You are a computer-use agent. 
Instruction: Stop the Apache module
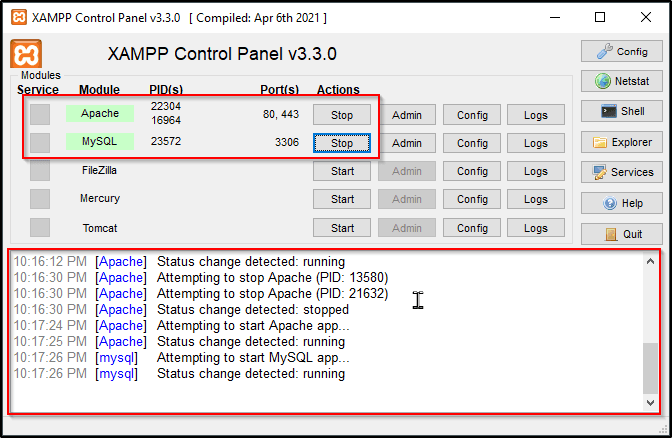(342, 115)
